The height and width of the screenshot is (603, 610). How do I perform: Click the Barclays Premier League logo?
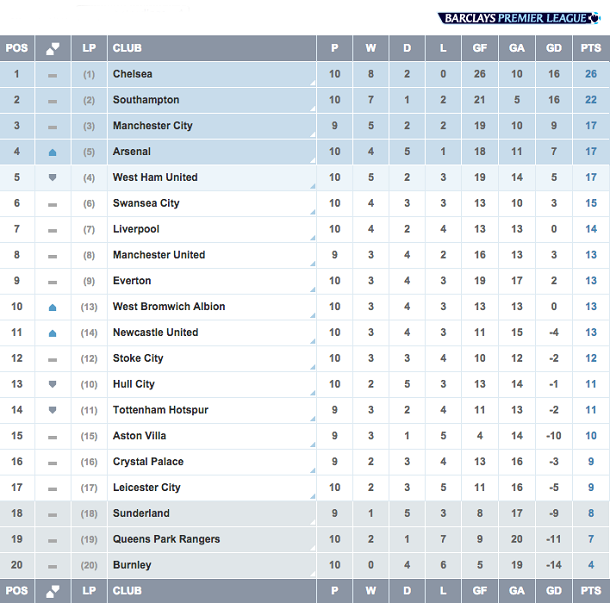pos(519,18)
